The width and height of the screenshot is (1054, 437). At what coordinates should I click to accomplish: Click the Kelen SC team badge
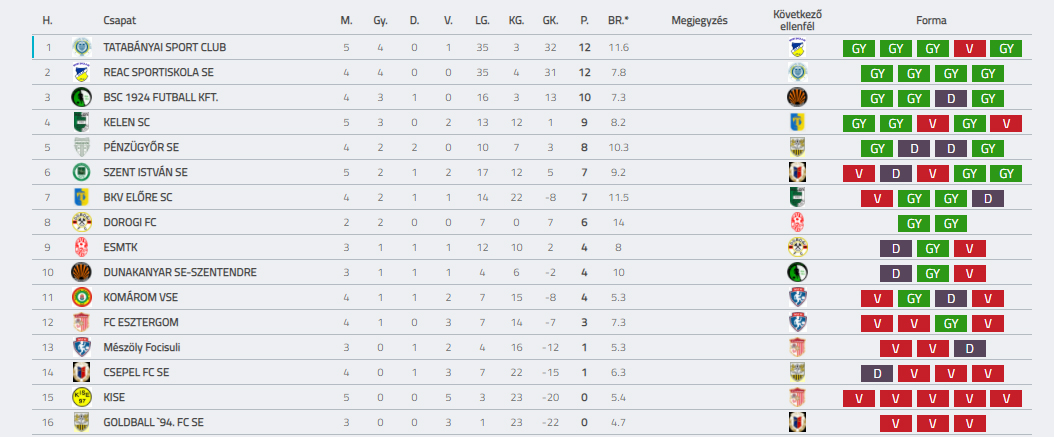pos(81,122)
